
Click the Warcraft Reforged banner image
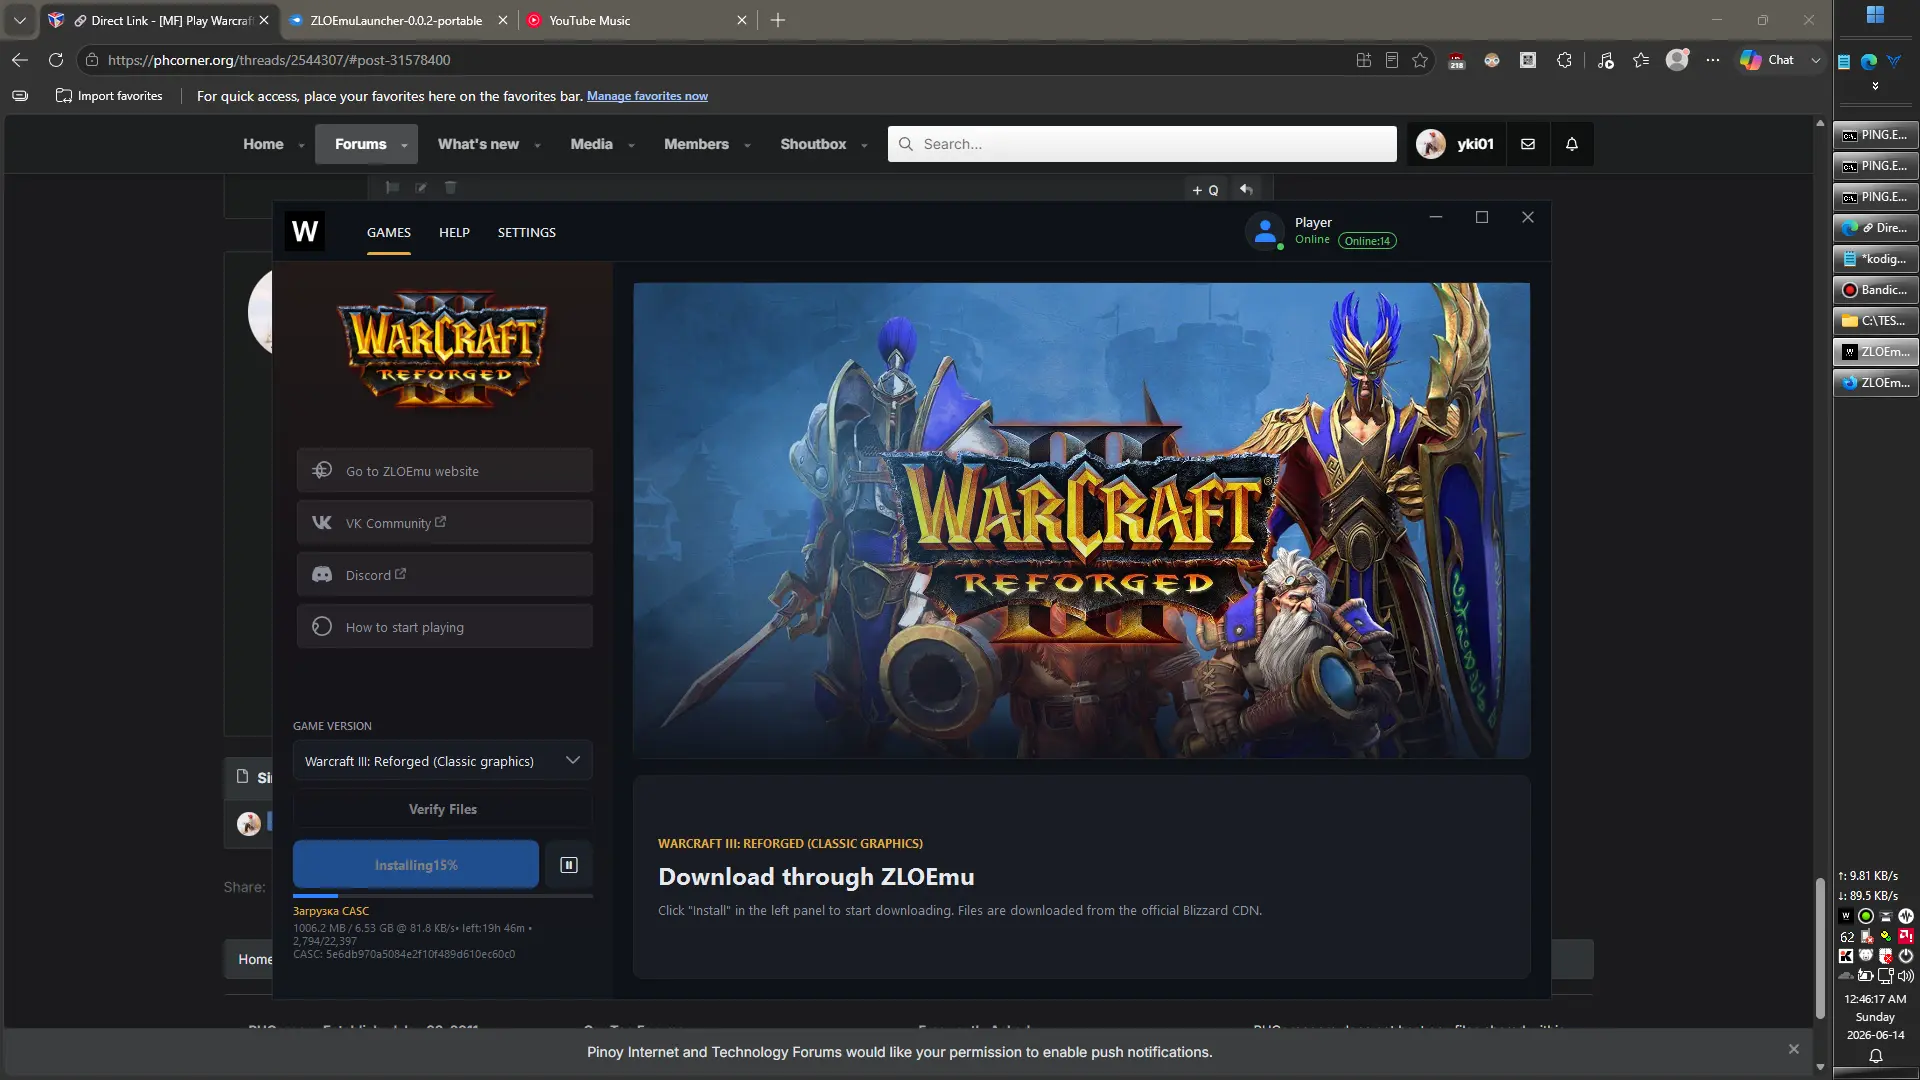(x=1081, y=520)
